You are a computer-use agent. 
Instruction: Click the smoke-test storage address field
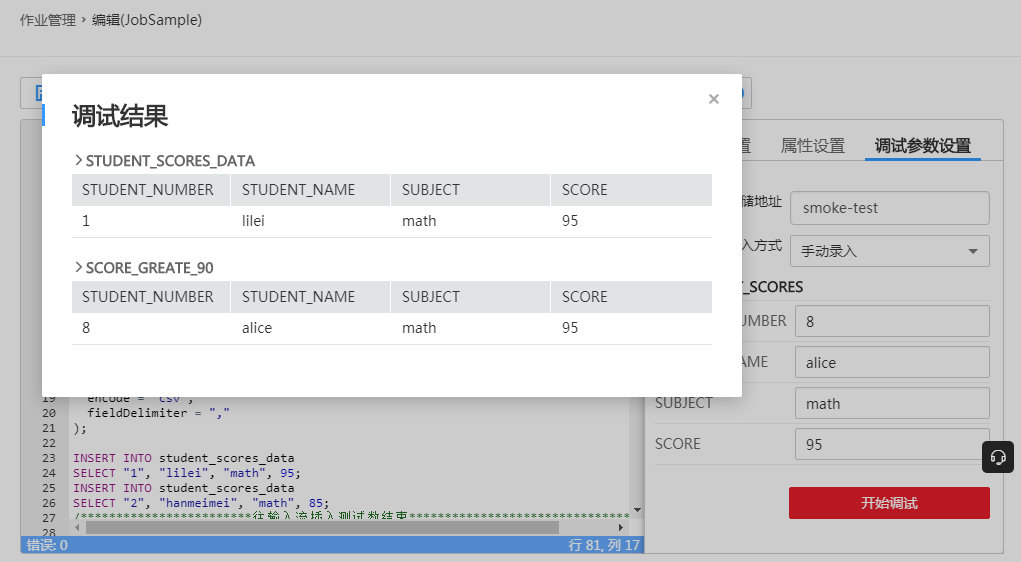(x=889, y=208)
